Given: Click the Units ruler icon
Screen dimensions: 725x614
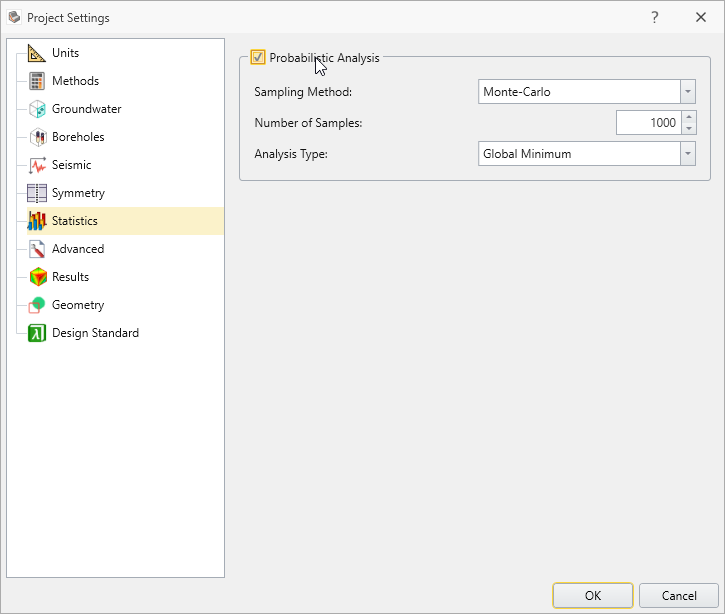Looking at the screenshot, I should [x=37, y=53].
